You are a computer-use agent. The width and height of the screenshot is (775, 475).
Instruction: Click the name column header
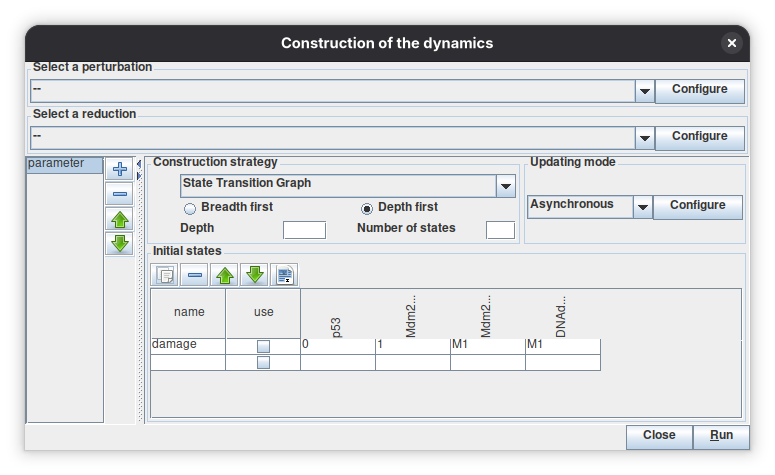[x=188, y=313]
